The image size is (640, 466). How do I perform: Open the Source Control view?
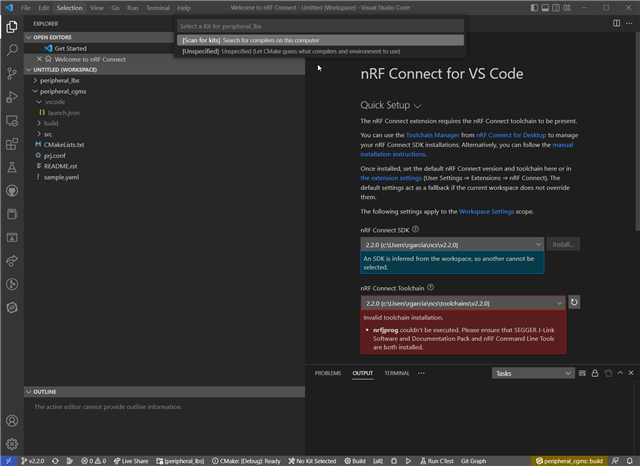[12, 73]
